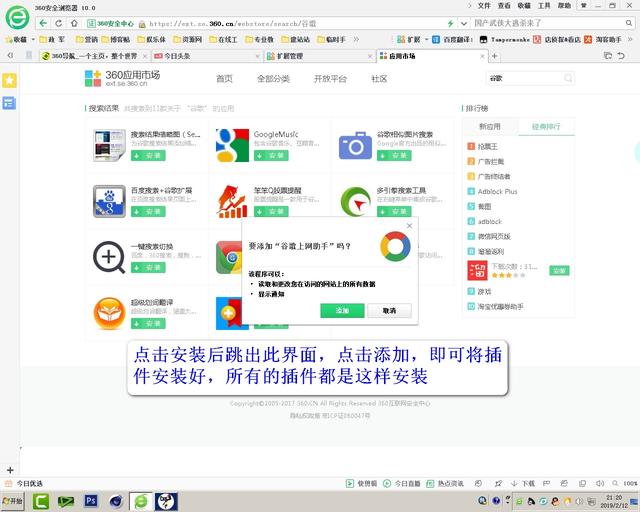
Task: Click the GoogleMusic app thumbnail
Action: (232, 145)
